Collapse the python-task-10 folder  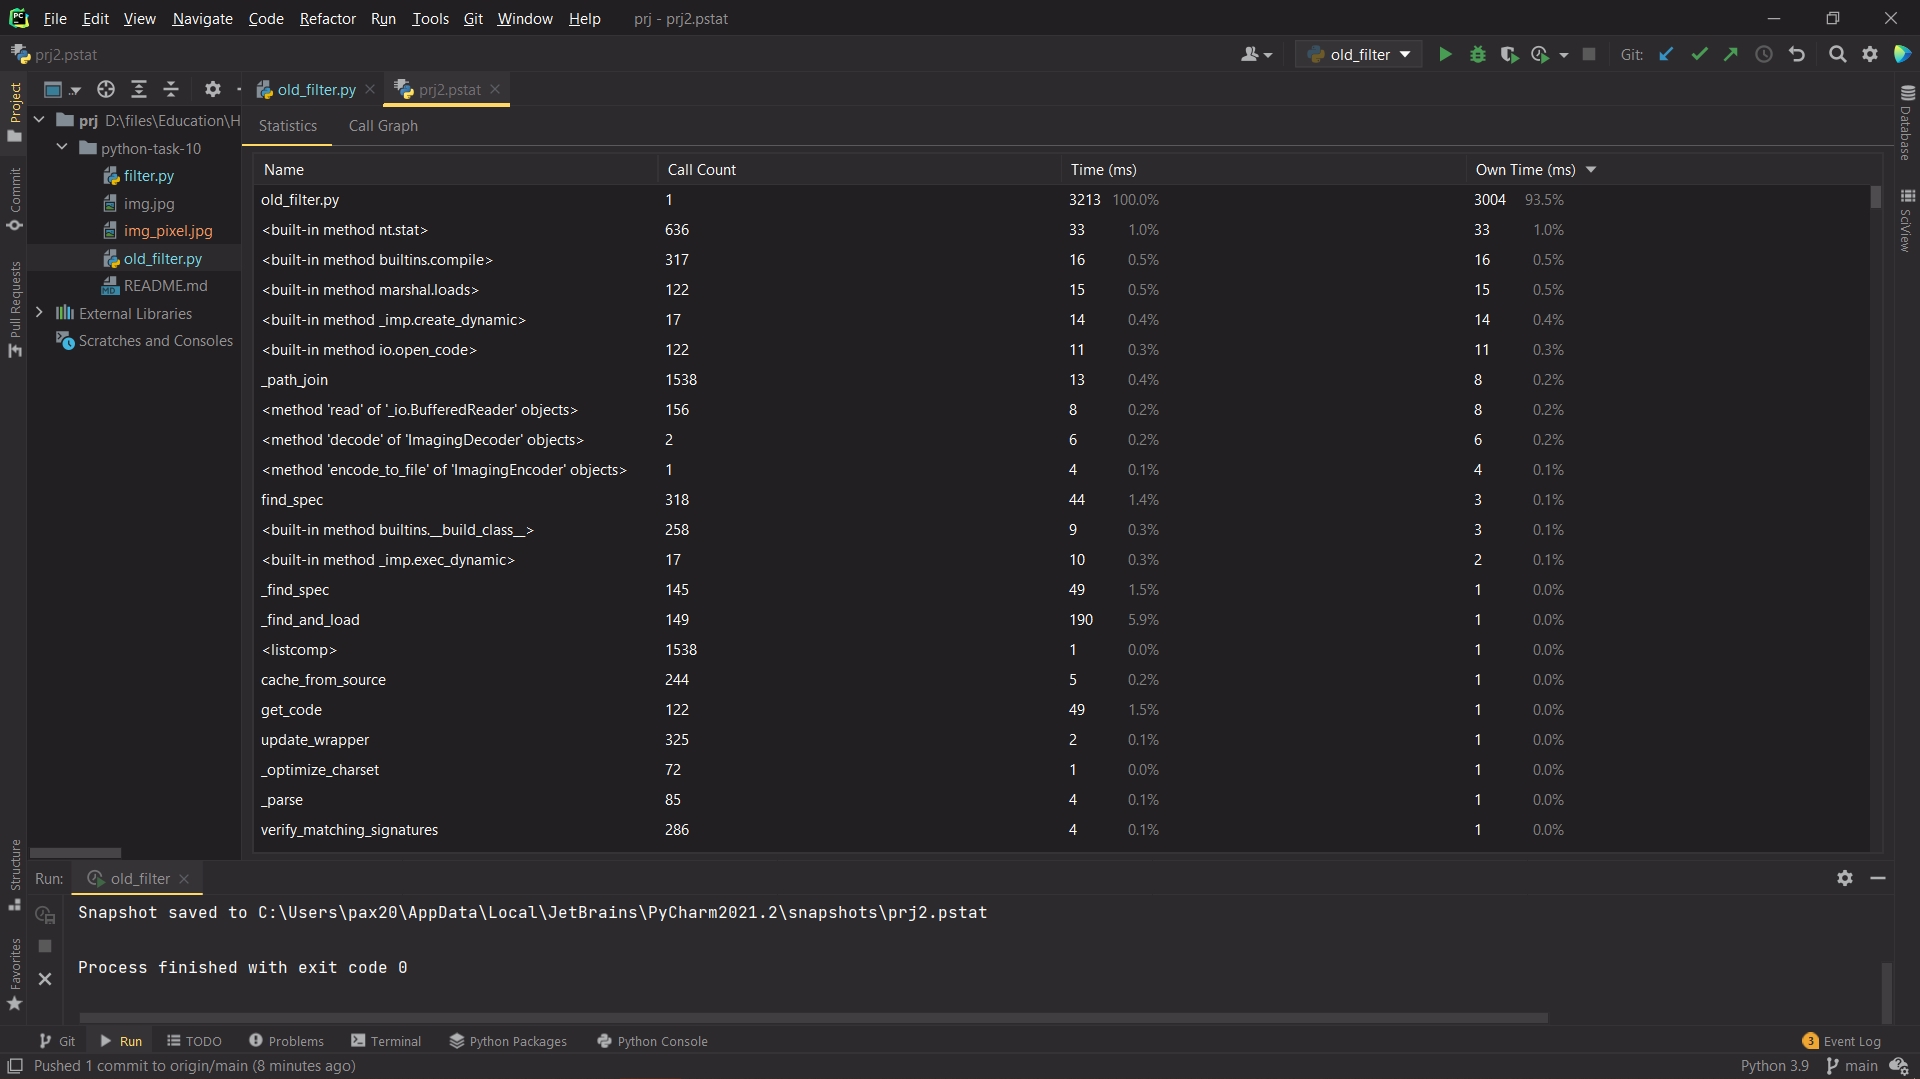click(x=61, y=148)
